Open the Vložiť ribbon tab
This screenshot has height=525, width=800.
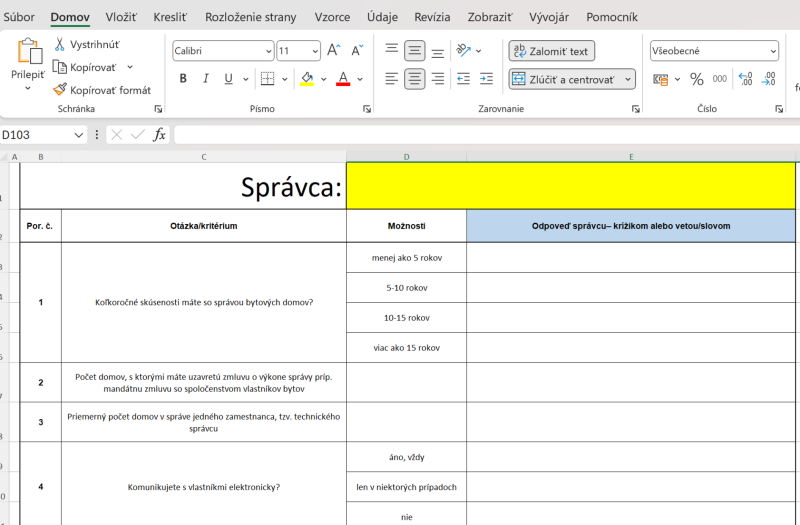pos(121,17)
